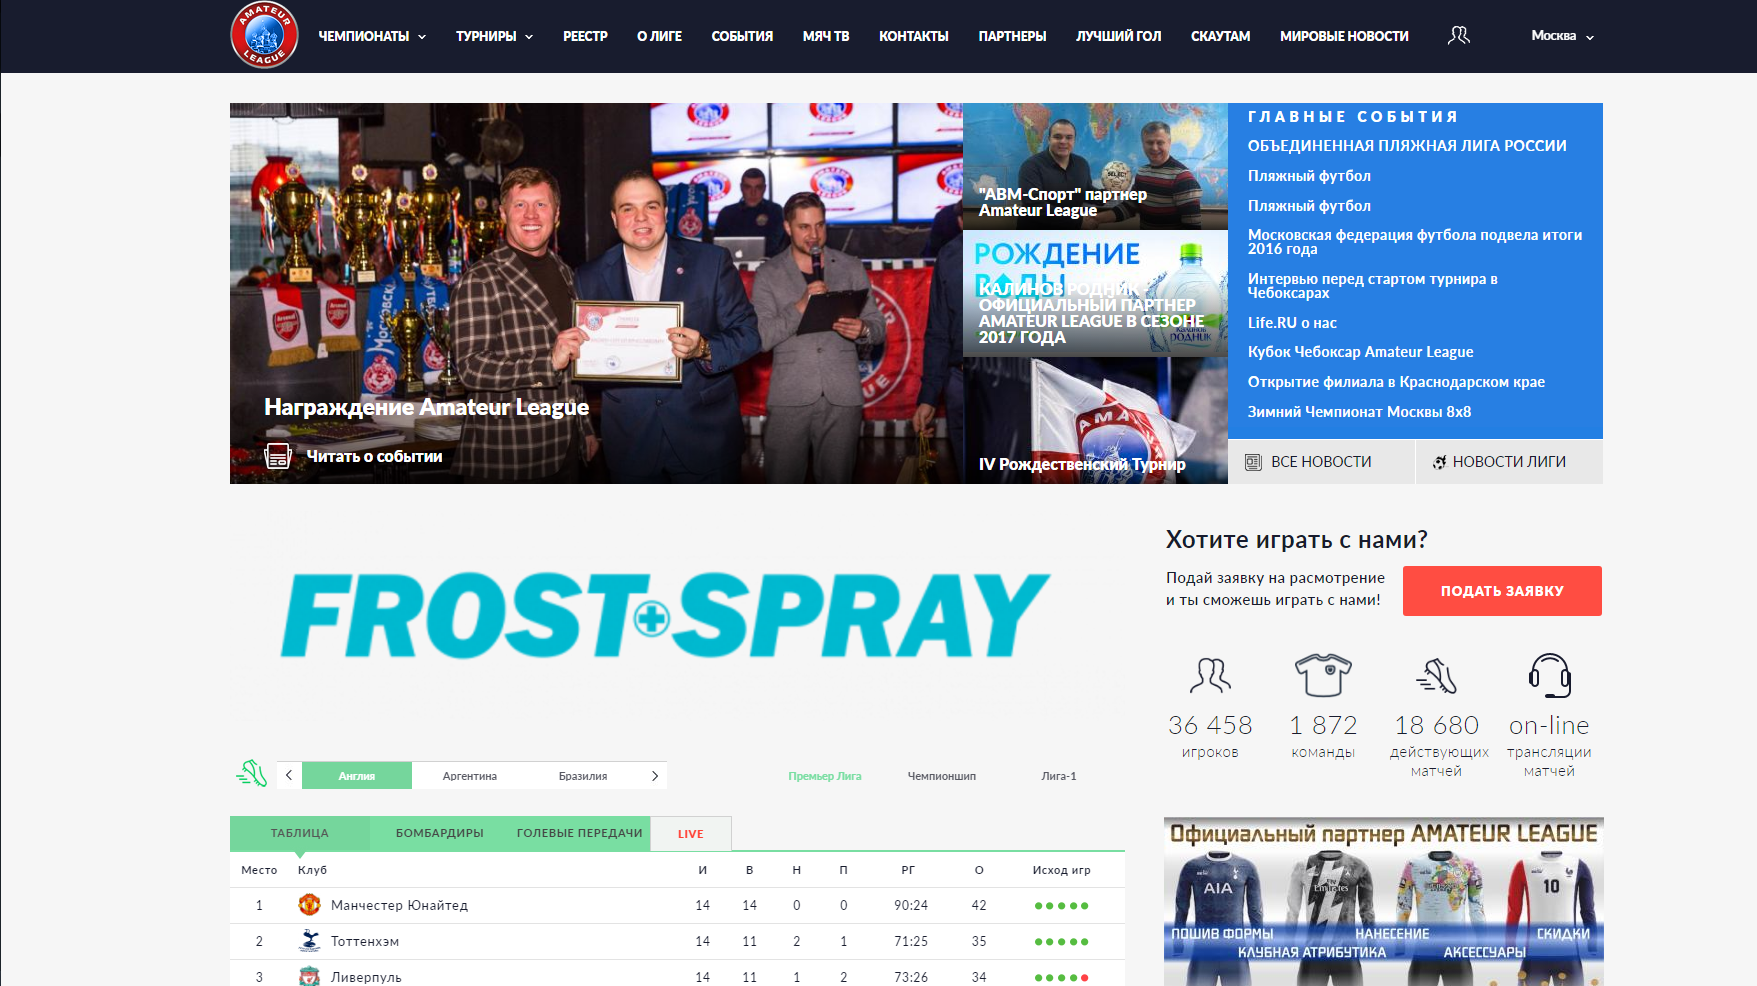The height and width of the screenshot is (986, 1757).
Task: Select the Англия country tab
Action: (357, 775)
